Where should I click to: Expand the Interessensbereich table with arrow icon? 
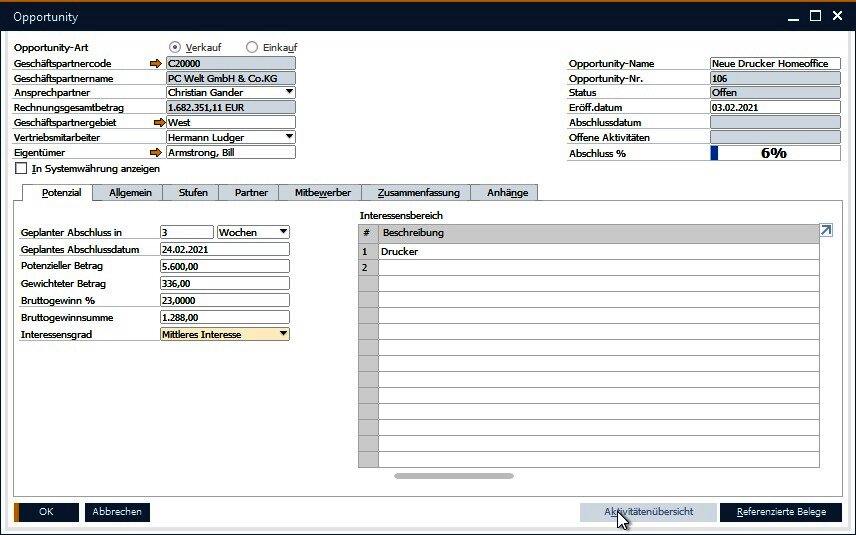click(826, 231)
